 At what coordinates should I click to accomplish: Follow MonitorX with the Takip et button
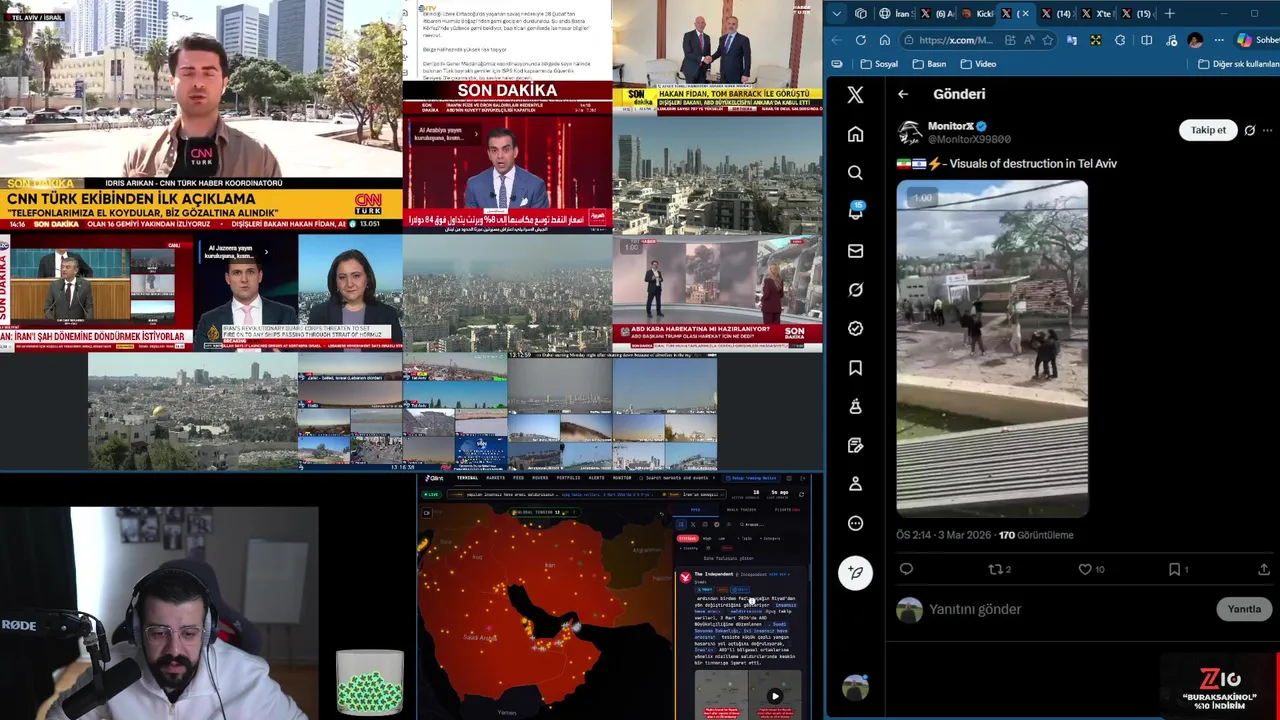[1208, 130]
